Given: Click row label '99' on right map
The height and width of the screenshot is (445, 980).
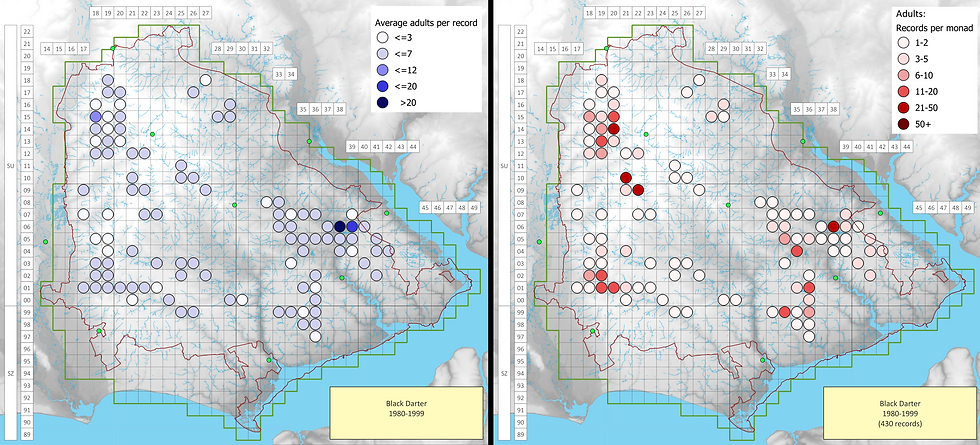Looking at the screenshot, I should [521, 312].
